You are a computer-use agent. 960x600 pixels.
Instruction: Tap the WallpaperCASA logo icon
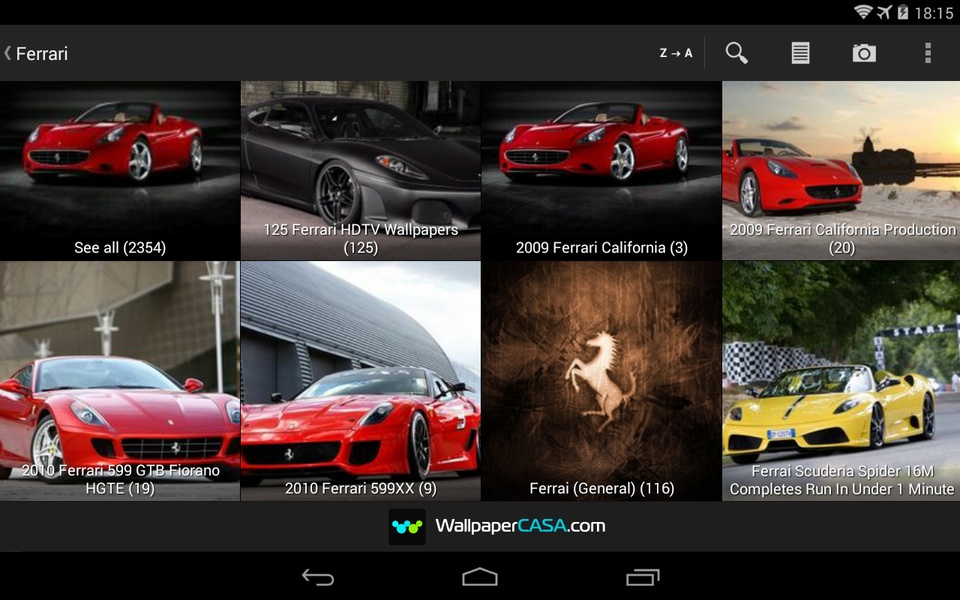pos(407,527)
